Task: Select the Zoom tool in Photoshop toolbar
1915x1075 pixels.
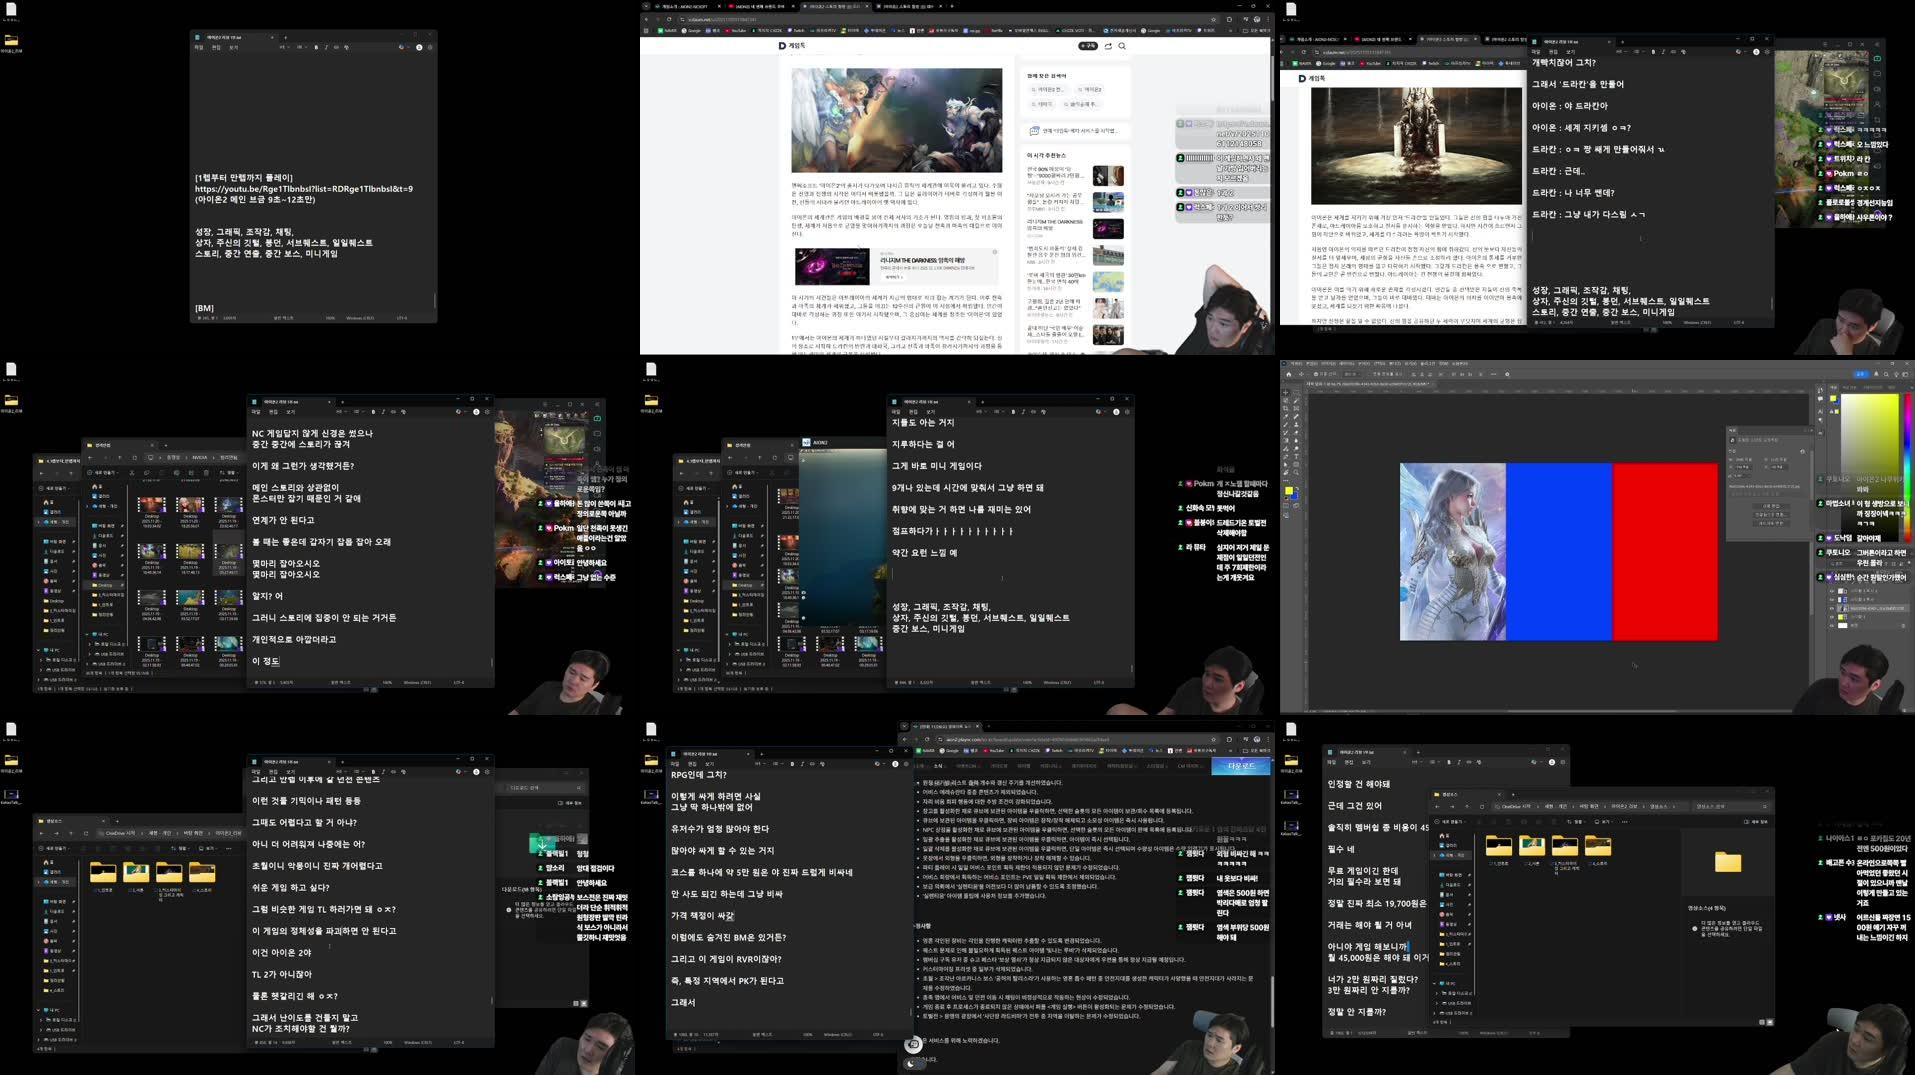Action: tap(1296, 471)
